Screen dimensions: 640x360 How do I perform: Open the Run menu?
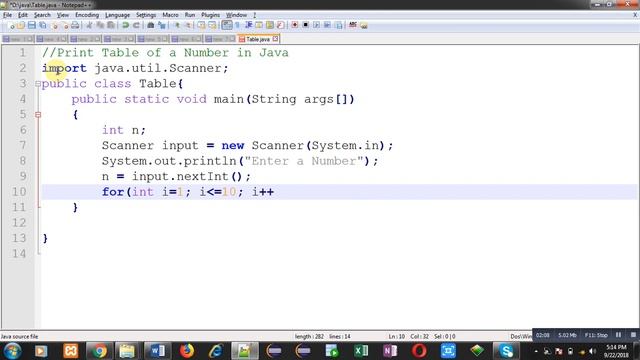[190, 15]
